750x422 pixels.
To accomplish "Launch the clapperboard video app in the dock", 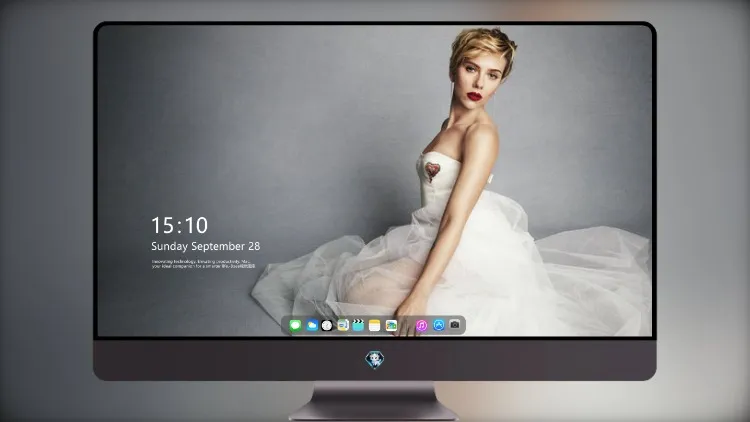I will (x=358, y=325).
